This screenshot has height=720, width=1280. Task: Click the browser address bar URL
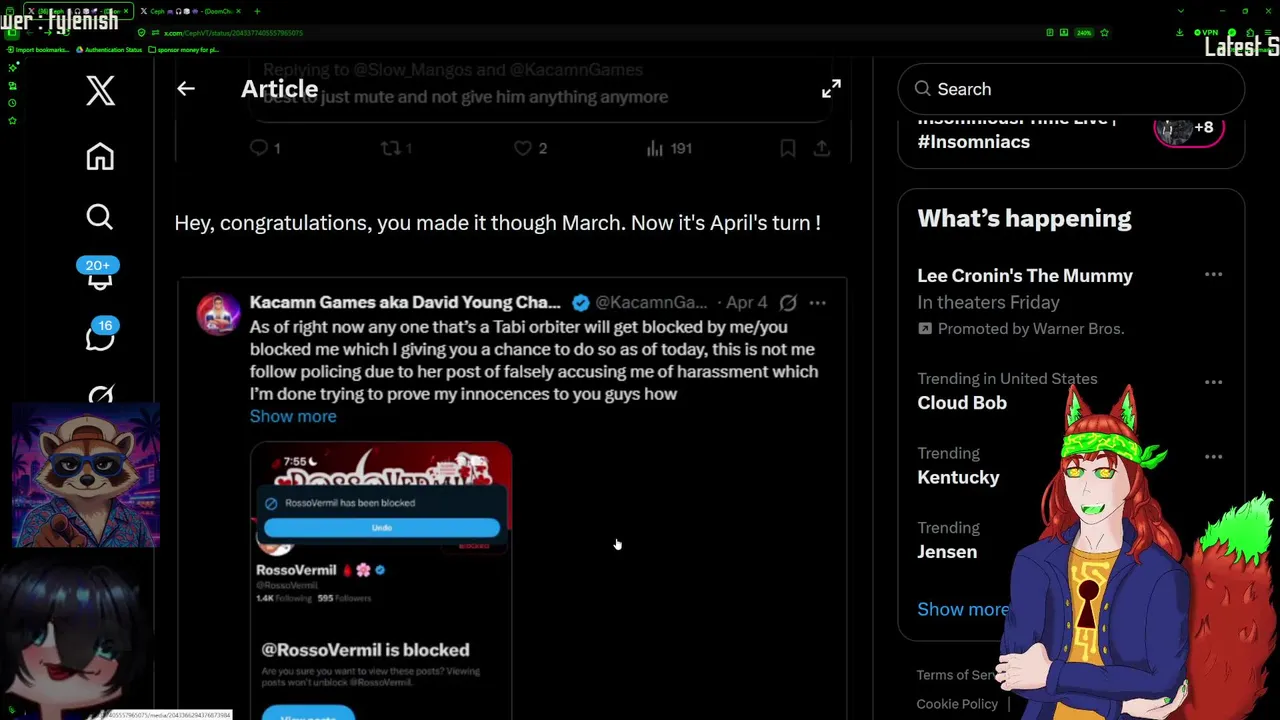233,33
